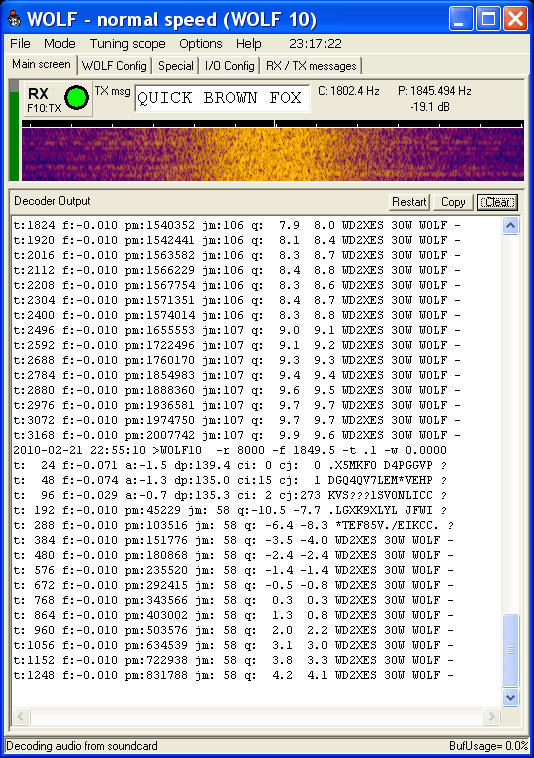The height and width of the screenshot is (758, 534).
Task: Copy the decoder output with Copy button
Action: 453,202
